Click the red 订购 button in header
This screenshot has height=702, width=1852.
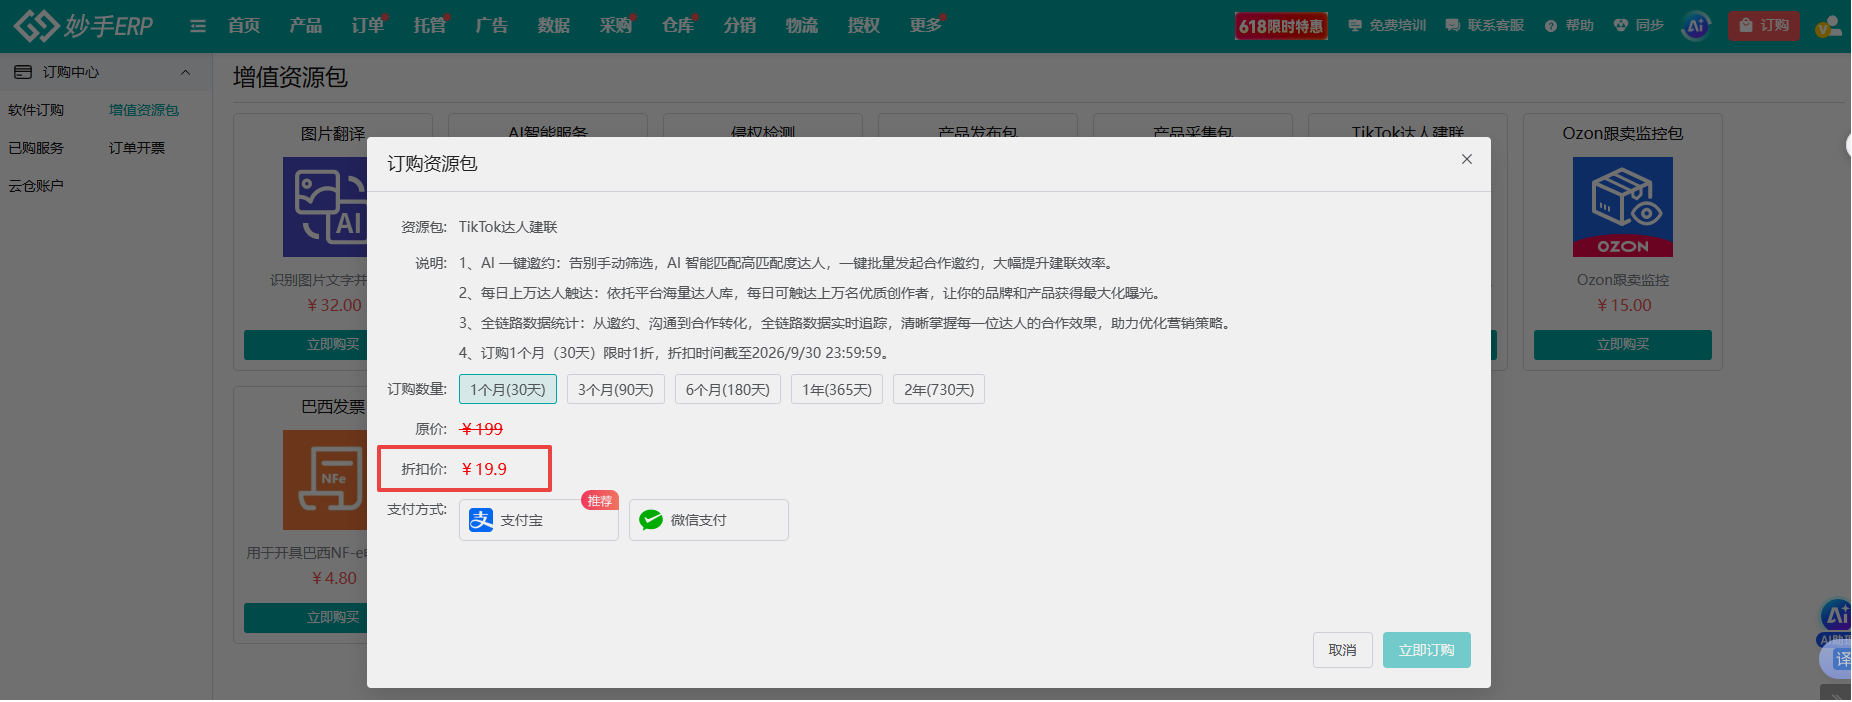point(1764,26)
